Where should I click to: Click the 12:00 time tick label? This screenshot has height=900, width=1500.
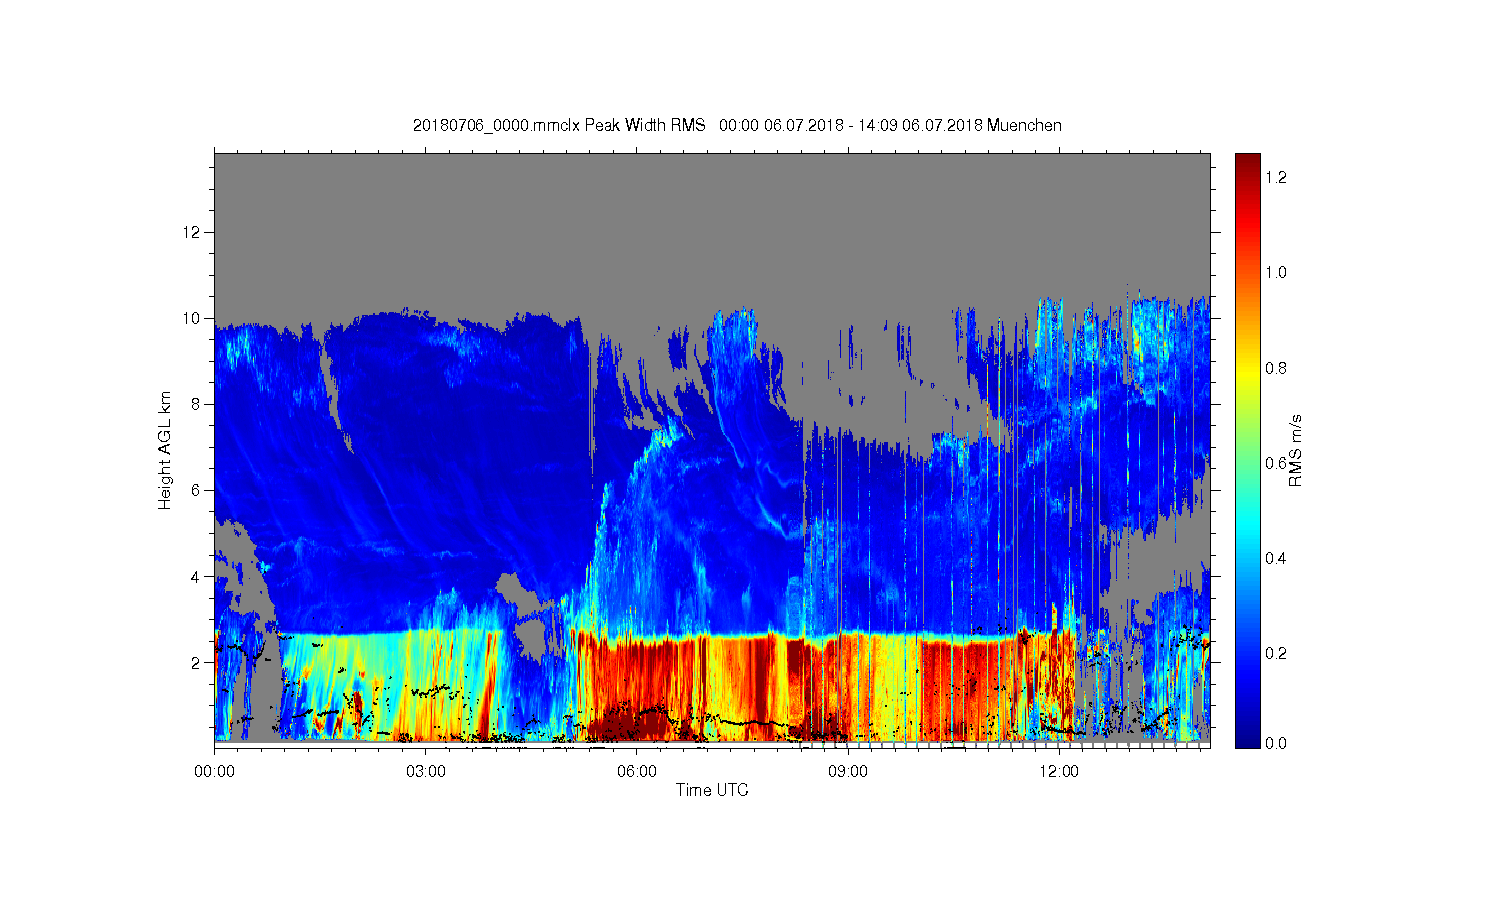[x=1059, y=771]
